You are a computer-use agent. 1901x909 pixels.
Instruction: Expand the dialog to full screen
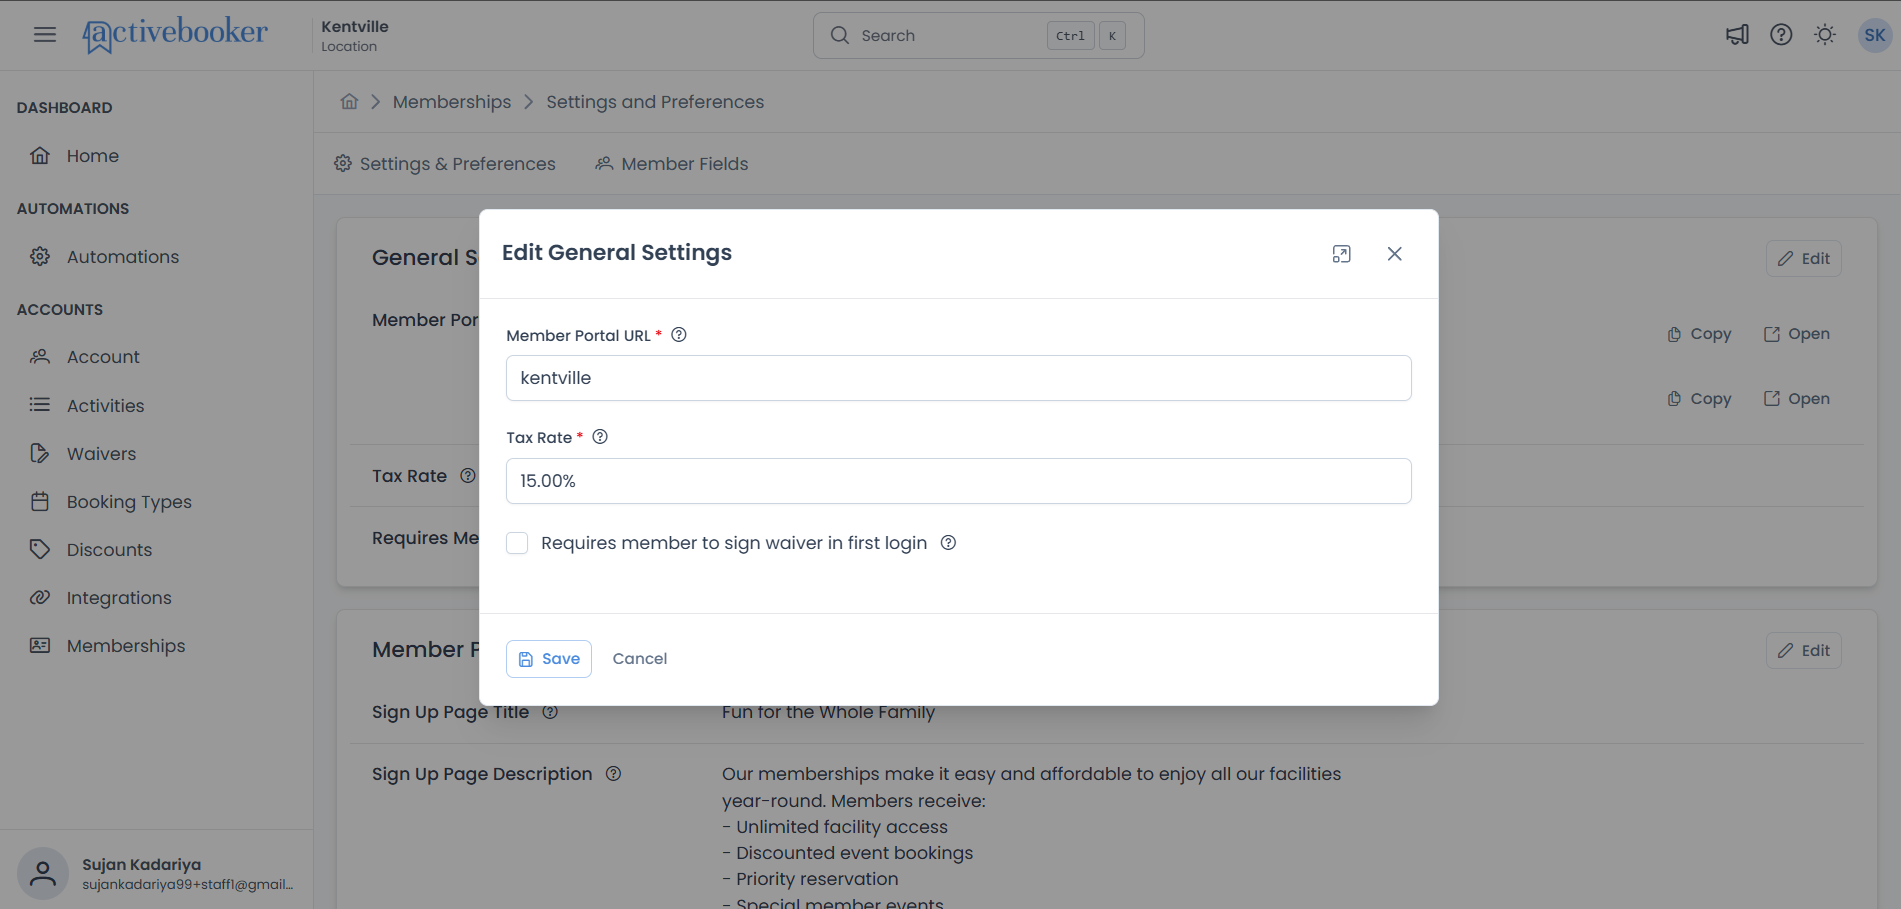(x=1342, y=254)
